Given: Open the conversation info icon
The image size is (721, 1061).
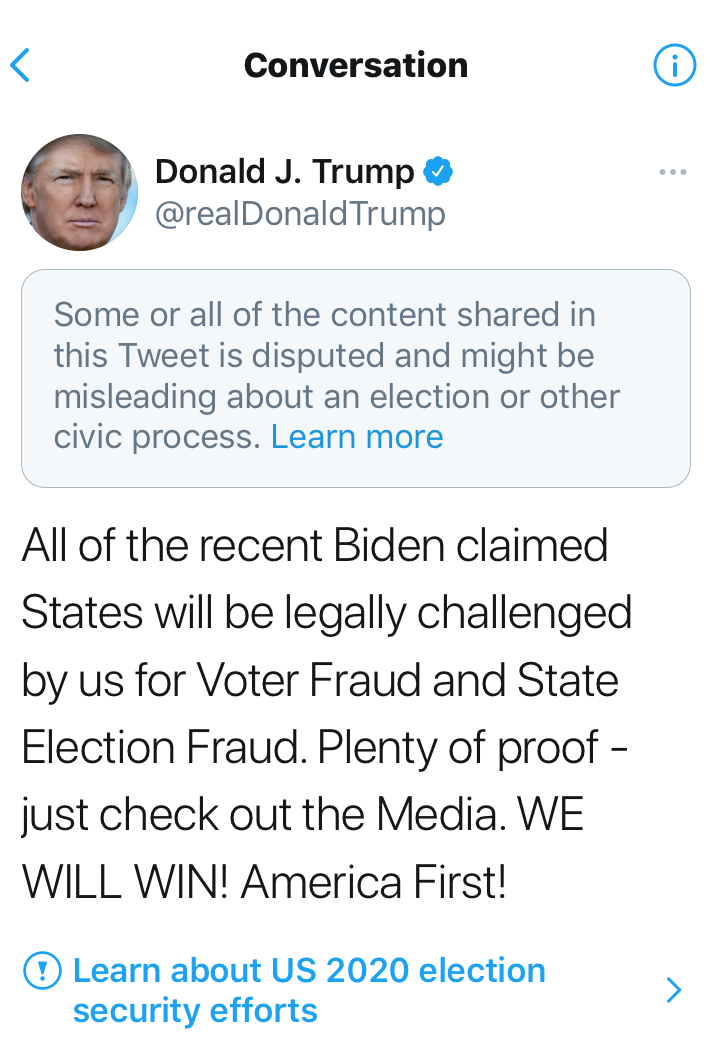Looking at the screenshot, I should pos(674,66).
